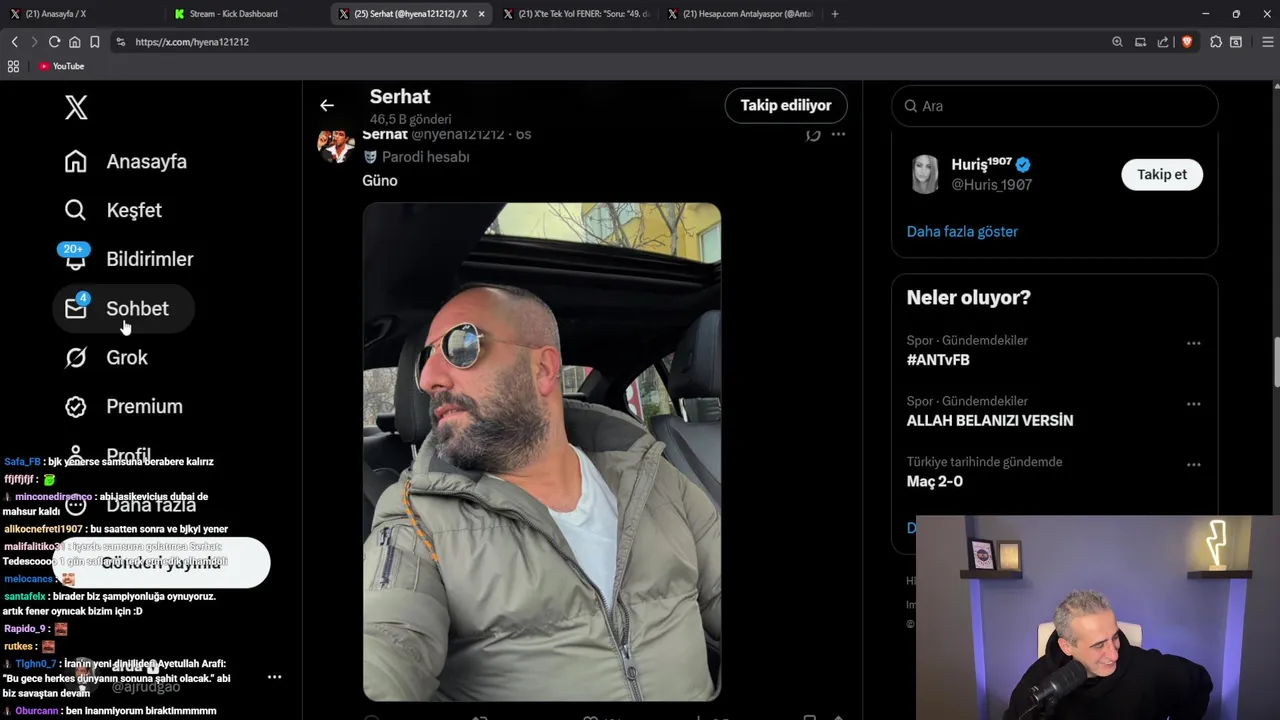Click the share icon in address bar
This screenshot has height=720, width=1280.
(1163, 42)
